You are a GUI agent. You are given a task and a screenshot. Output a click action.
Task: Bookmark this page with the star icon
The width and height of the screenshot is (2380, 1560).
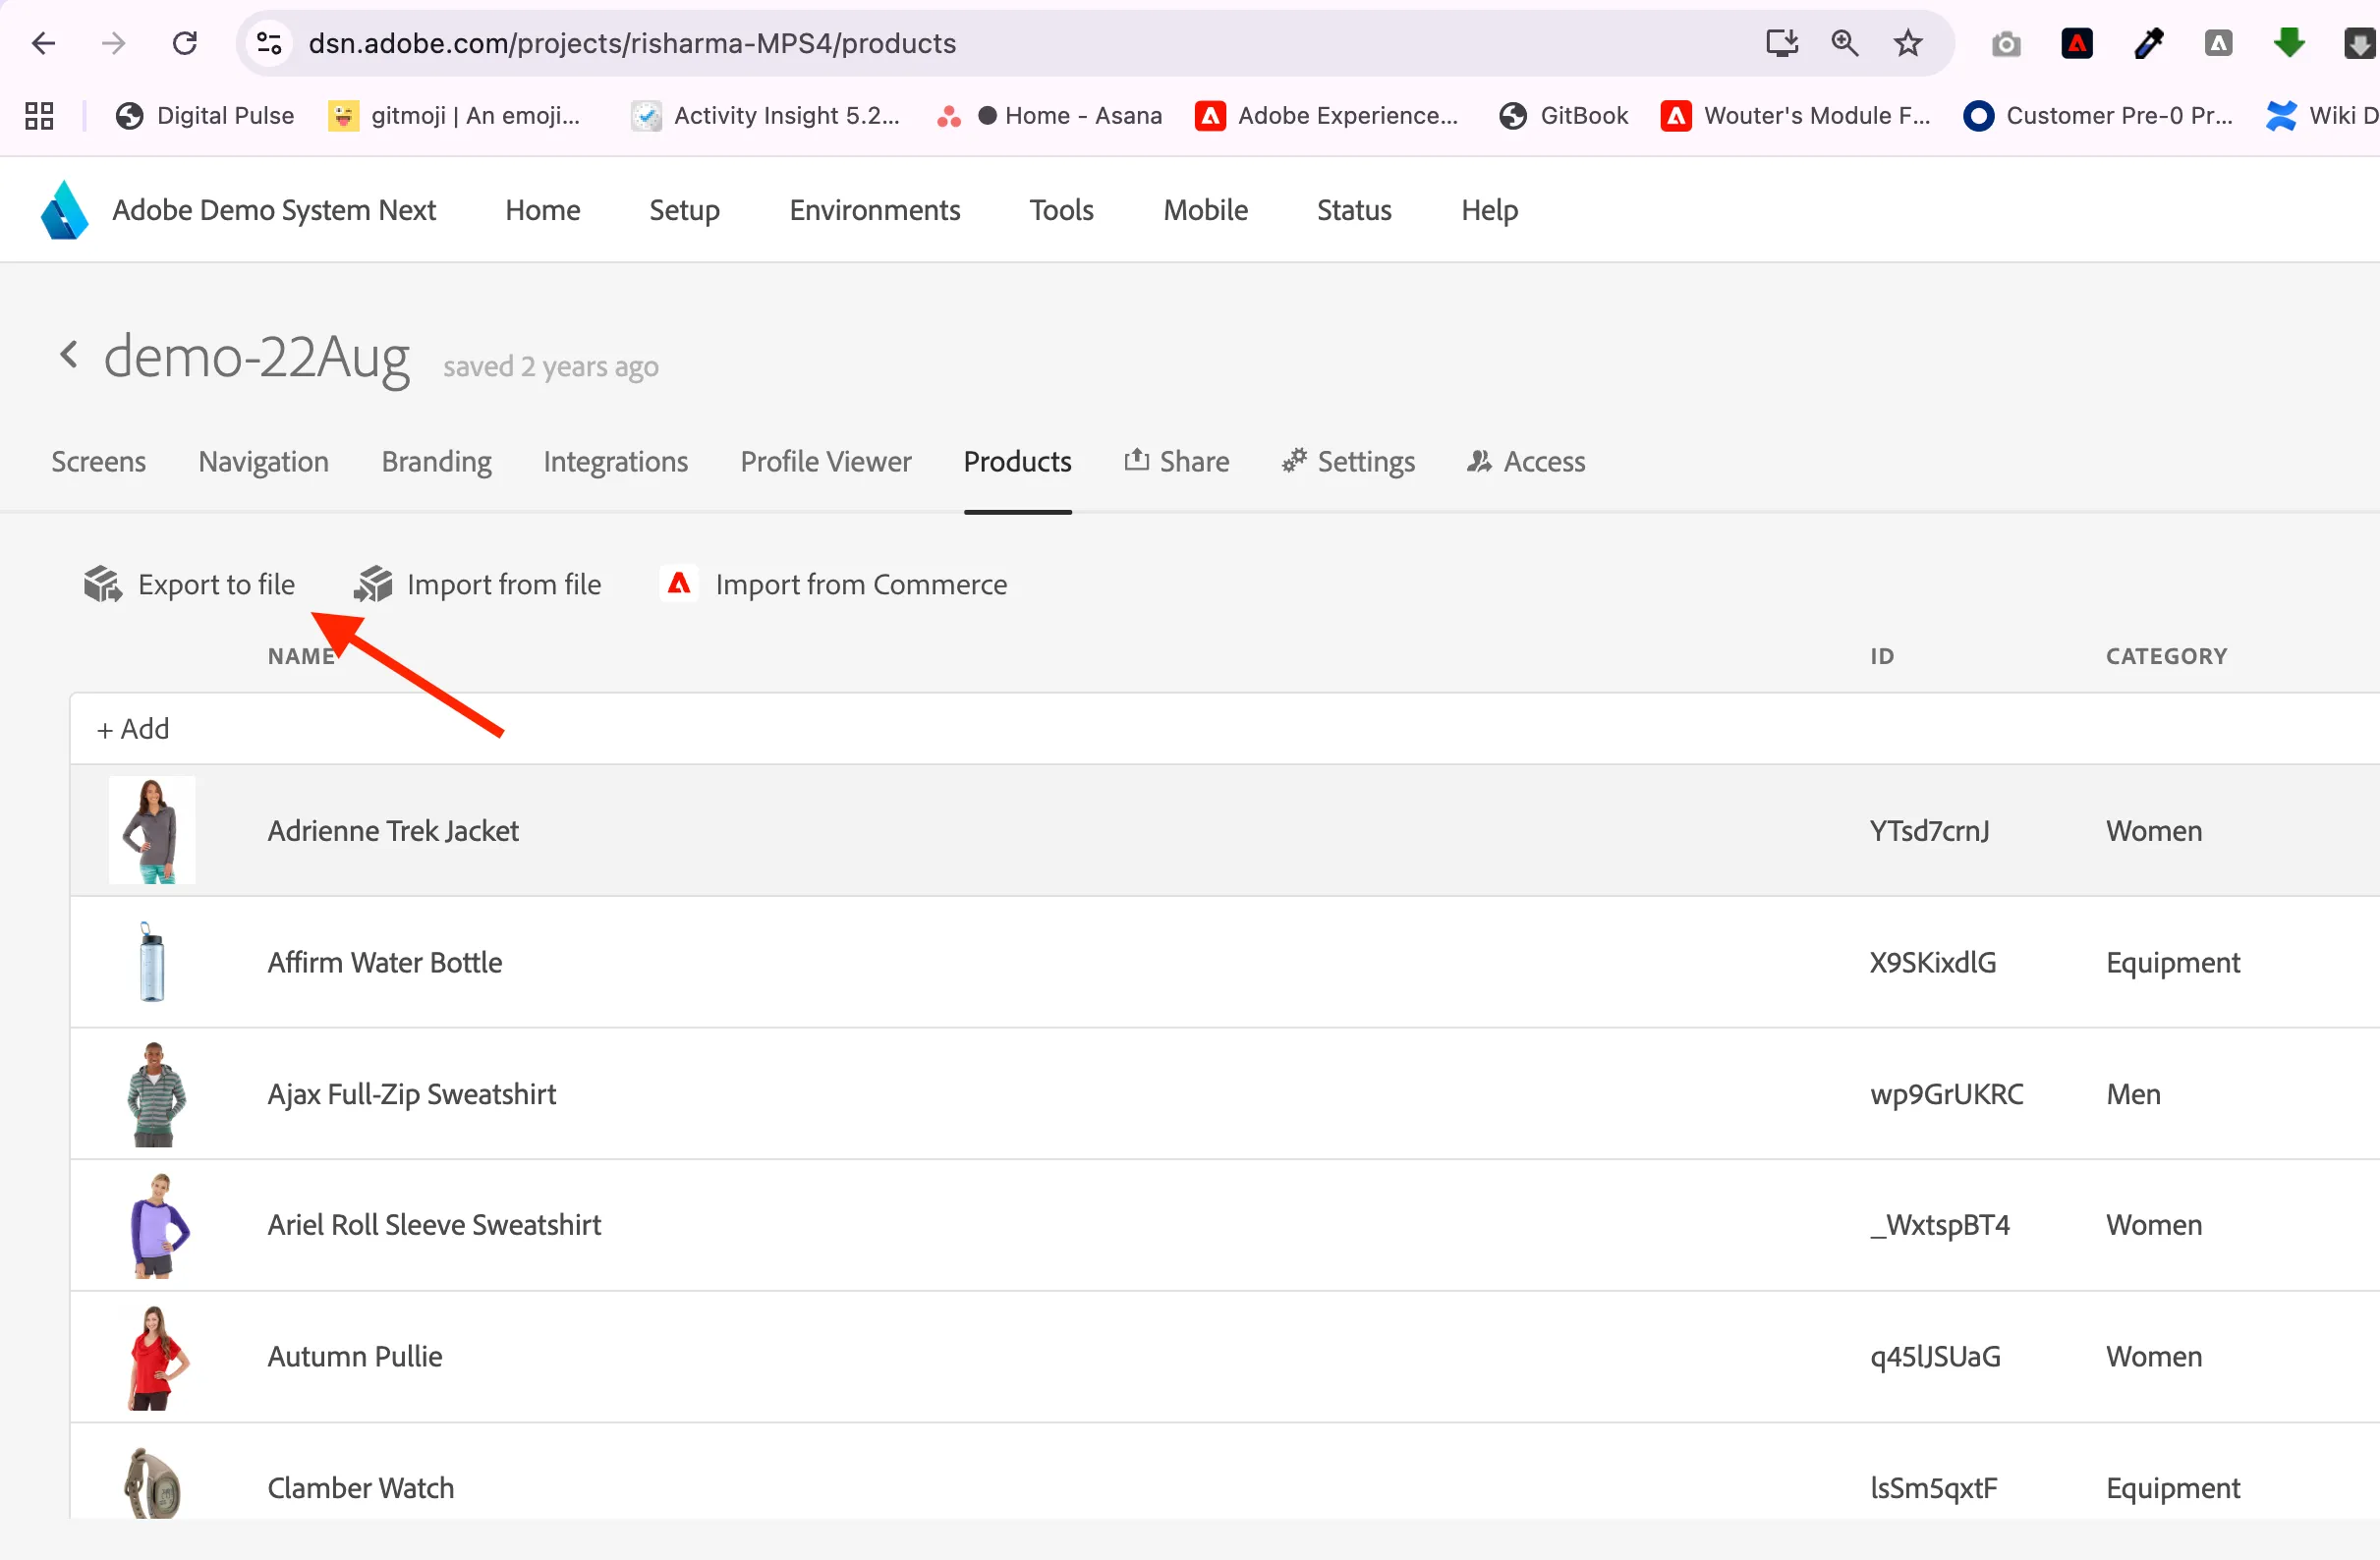(x=1908, y=43)
